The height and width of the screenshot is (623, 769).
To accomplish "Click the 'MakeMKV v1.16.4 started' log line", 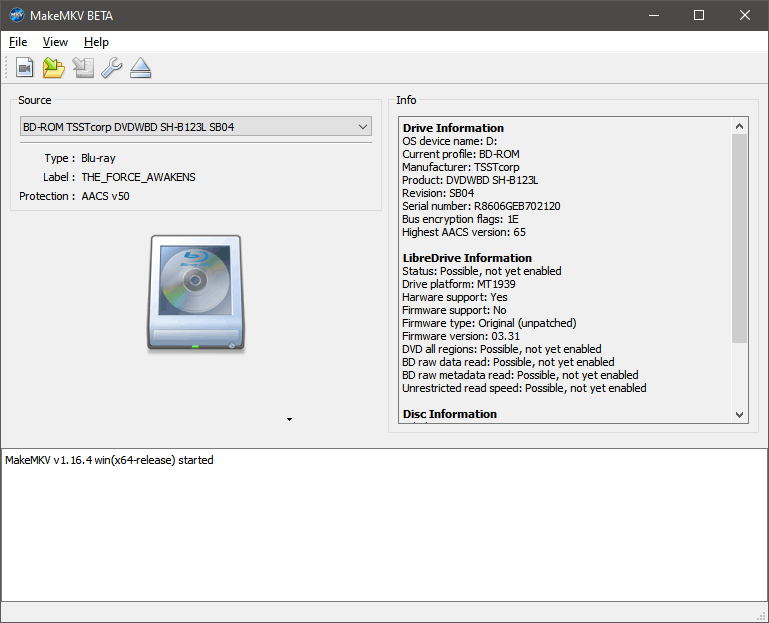I will pyautogui.click(x=109, y=460).
